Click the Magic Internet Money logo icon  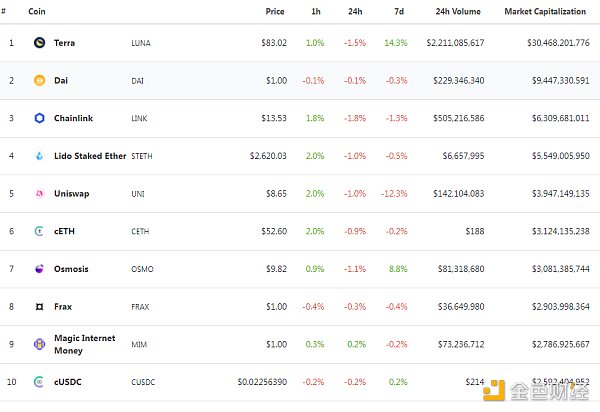(40, 344)
